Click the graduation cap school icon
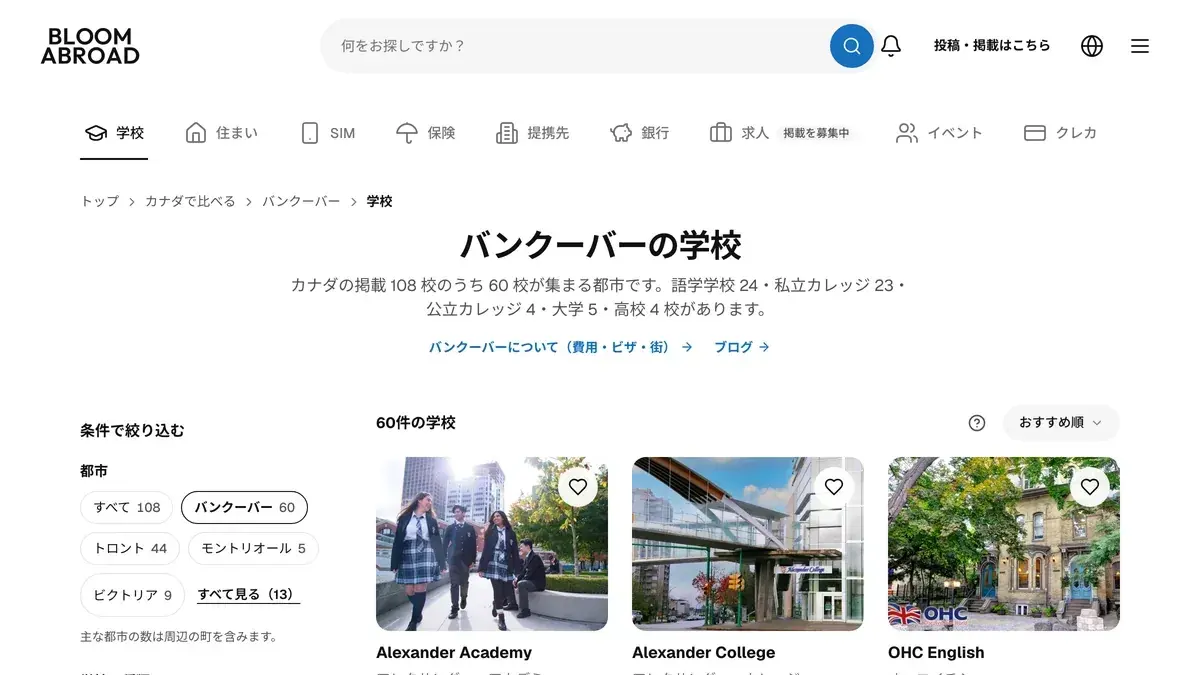The image size is (1200, 675). [96, 133]
